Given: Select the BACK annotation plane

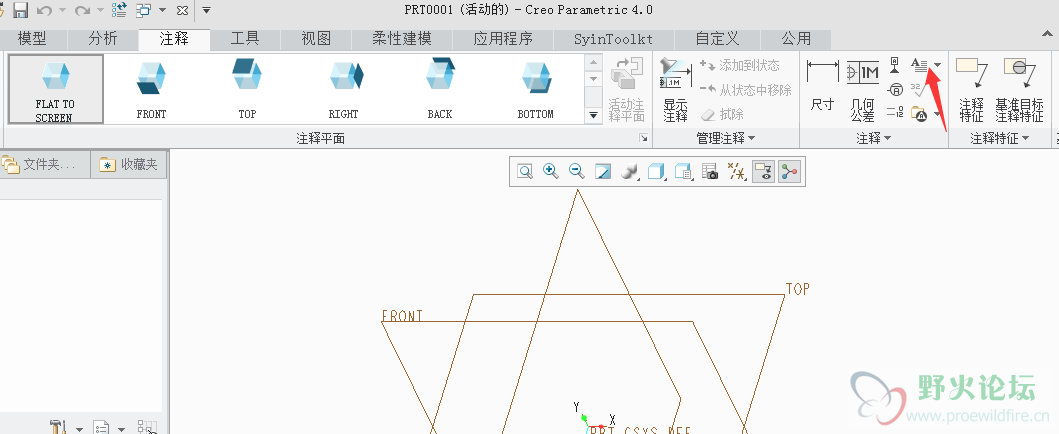Looking at the screenshot, I should 440,89.
